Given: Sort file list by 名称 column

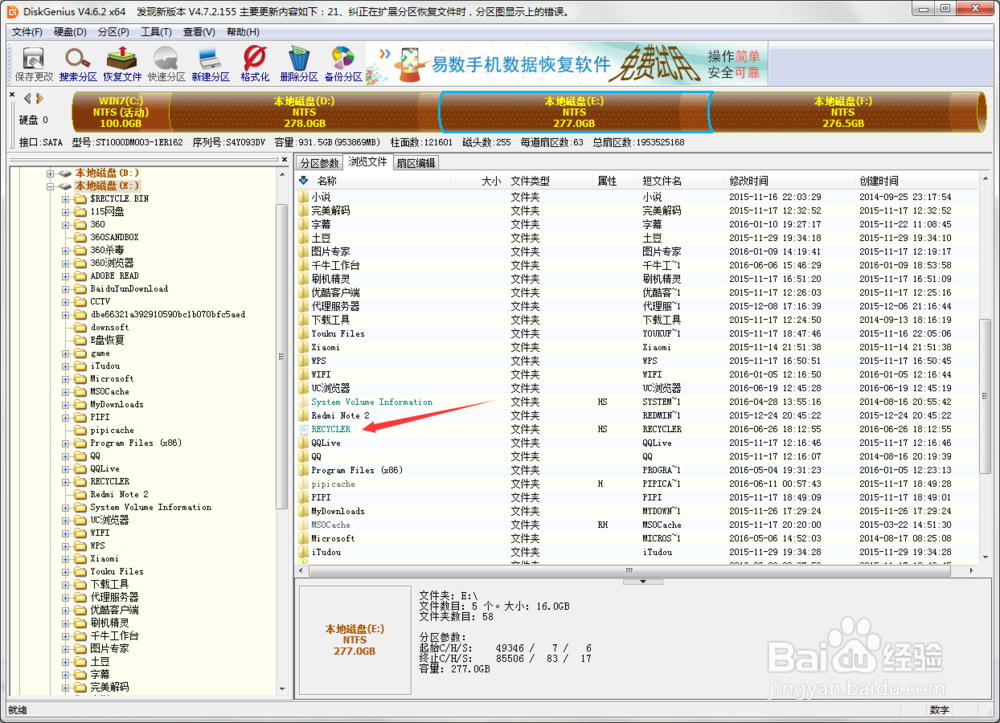Looking at the screenshot, I should pyautogui.click(x=374, y=181).
